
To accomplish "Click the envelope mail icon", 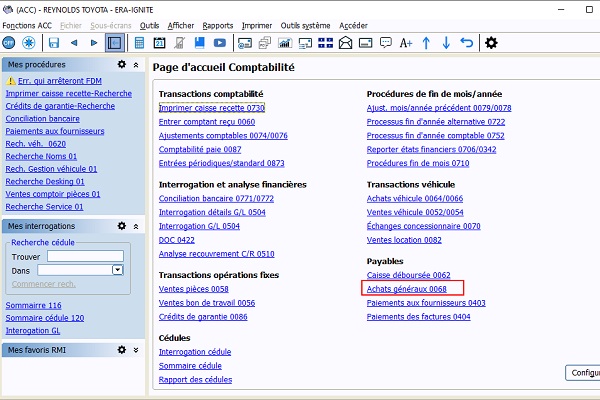I will pyautogui.click(x=346, y=43).
